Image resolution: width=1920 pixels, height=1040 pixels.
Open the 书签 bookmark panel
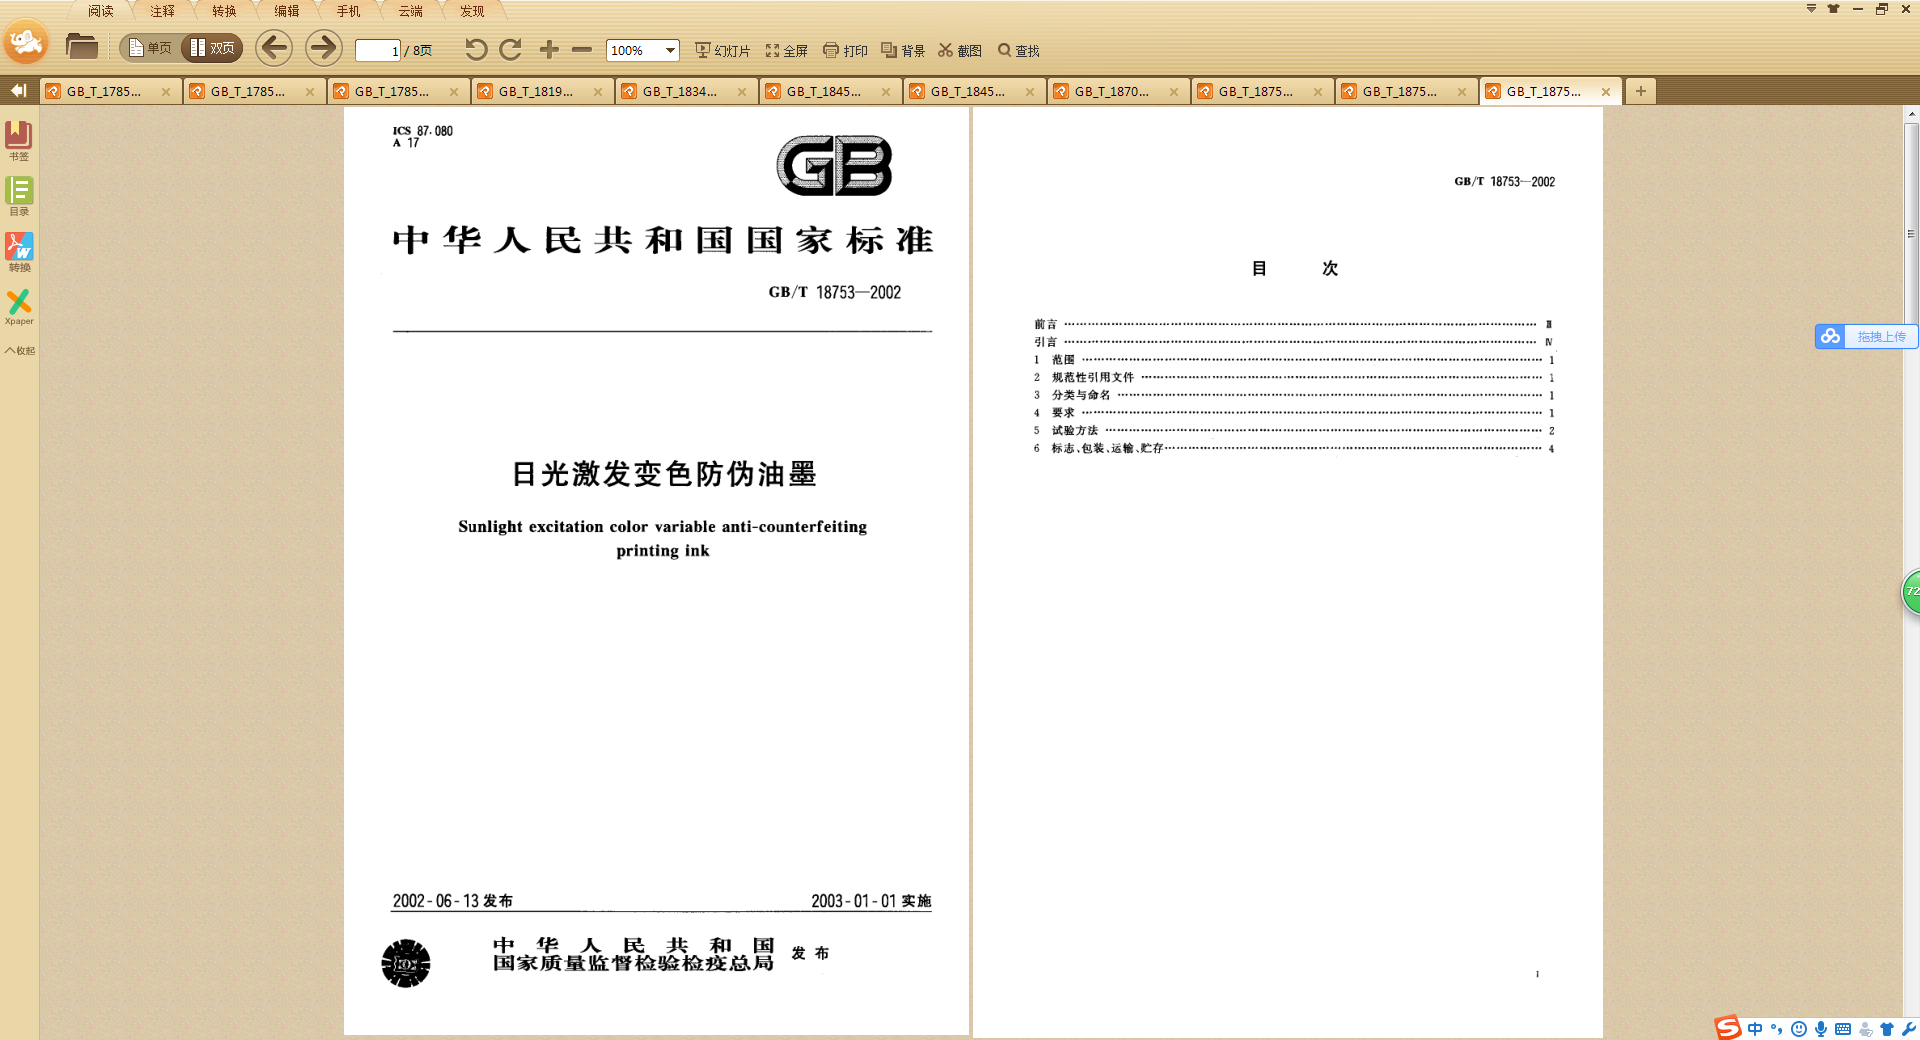click(19, 139)
